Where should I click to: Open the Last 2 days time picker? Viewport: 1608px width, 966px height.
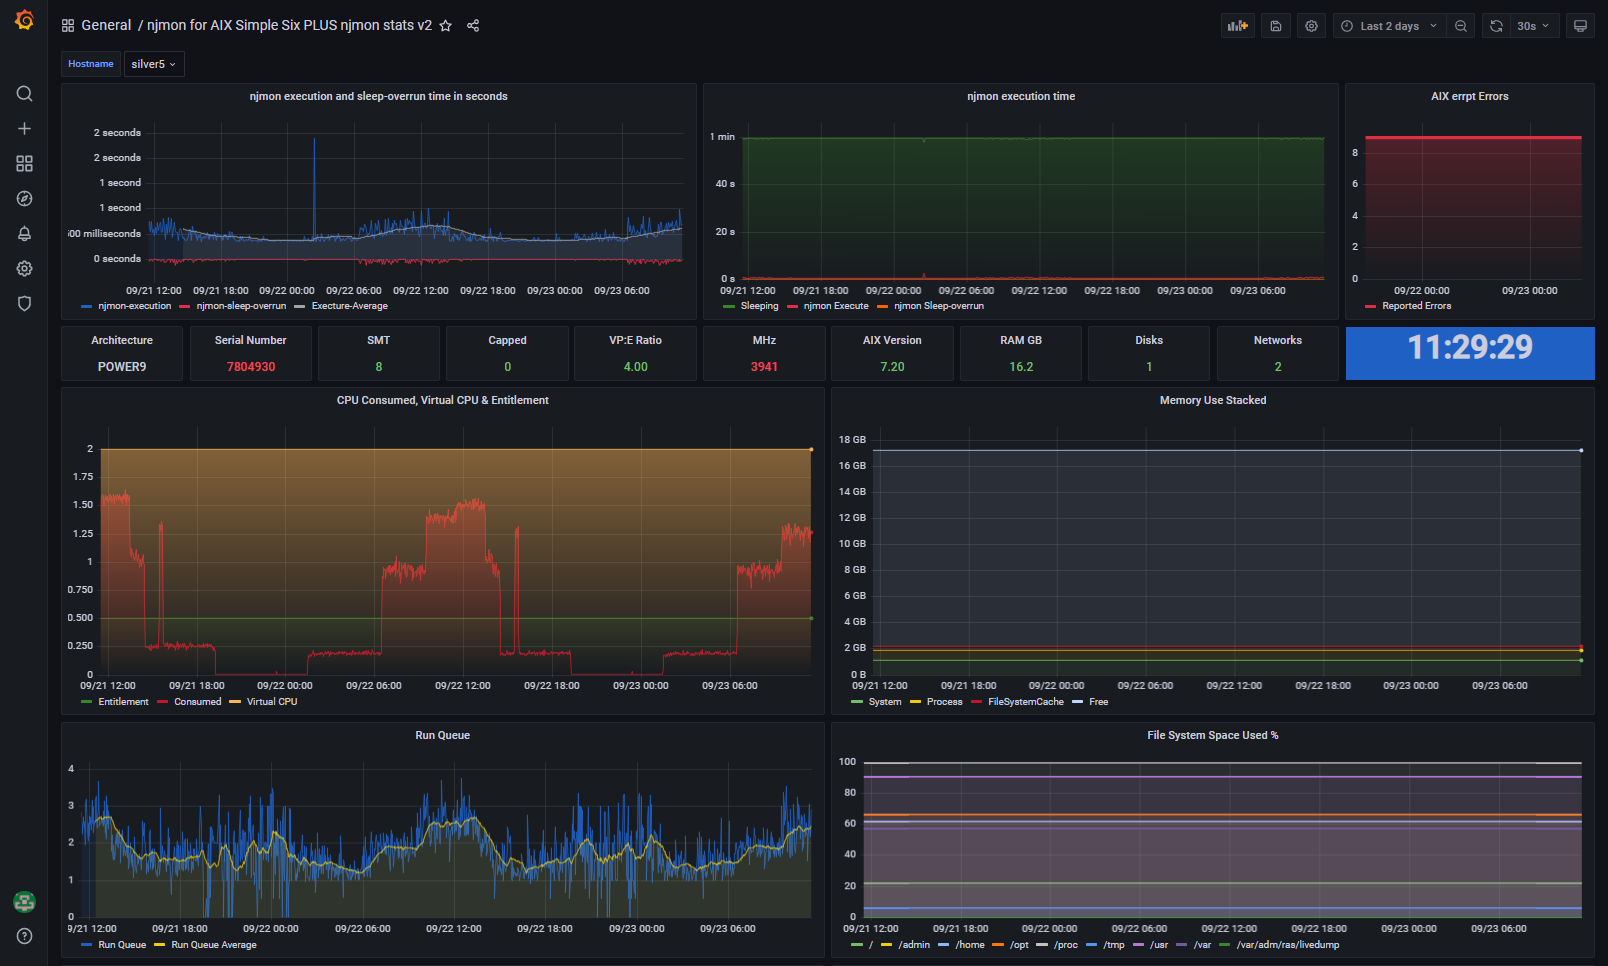1388,26
